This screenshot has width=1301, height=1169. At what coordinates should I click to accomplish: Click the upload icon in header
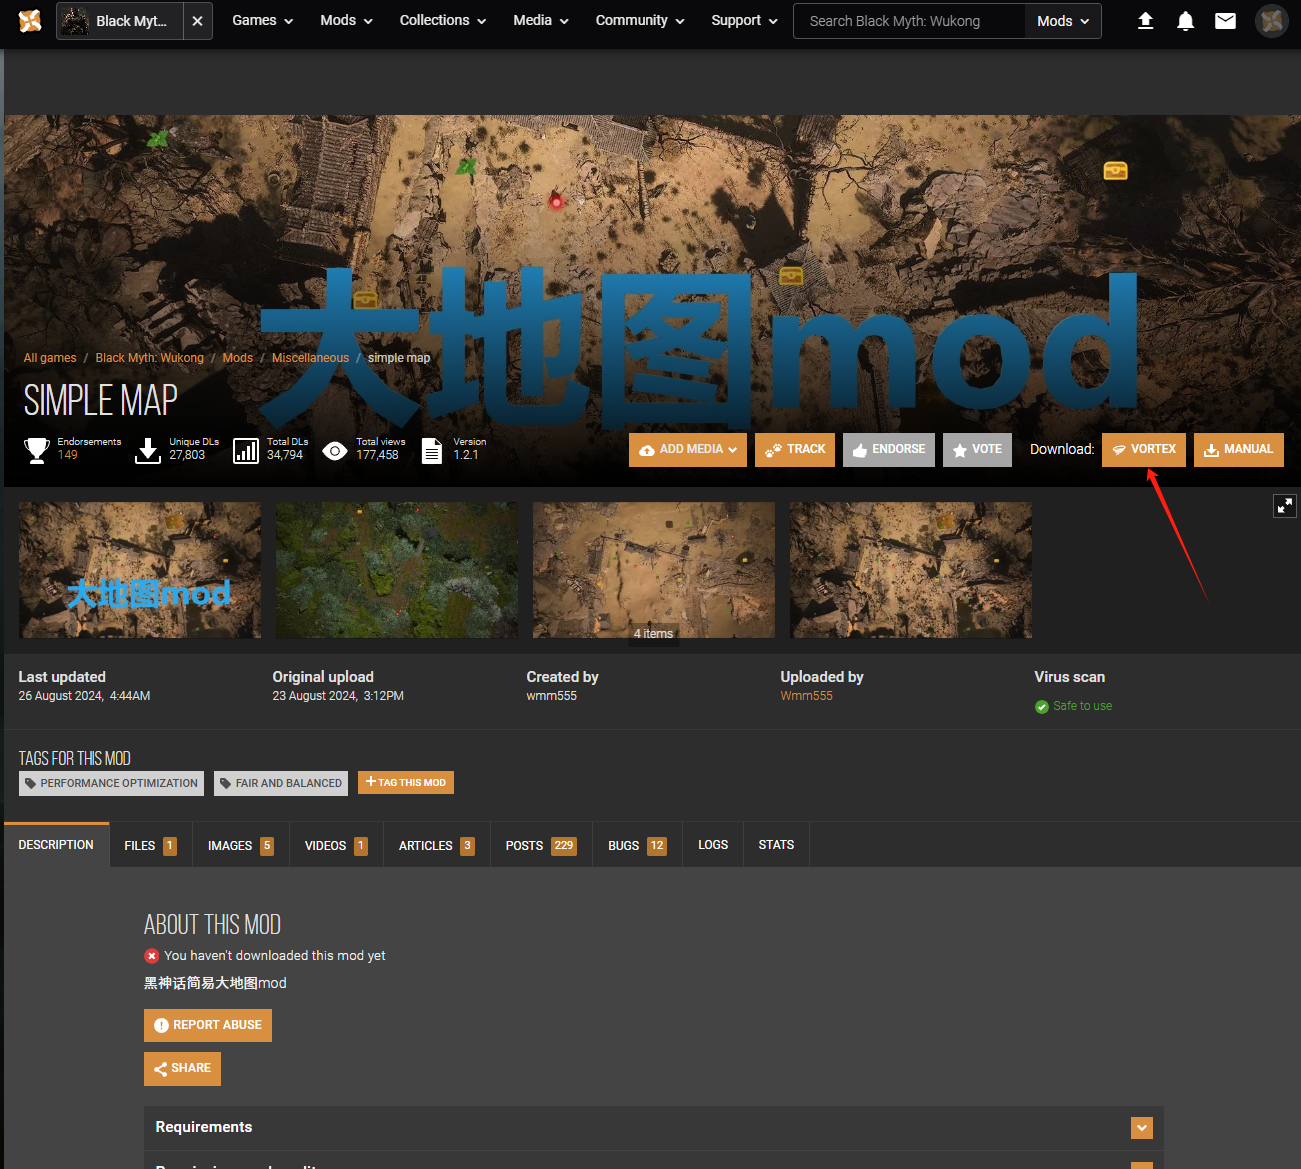coord(1146,21)
